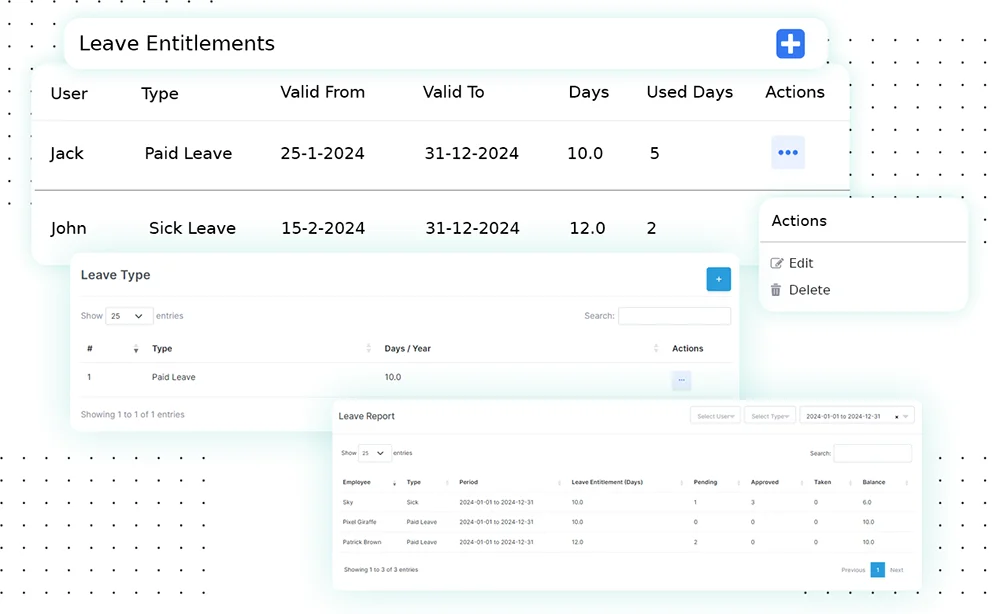
Task: Clear the date range with the x icon
Action: click(x=896, y=416)
